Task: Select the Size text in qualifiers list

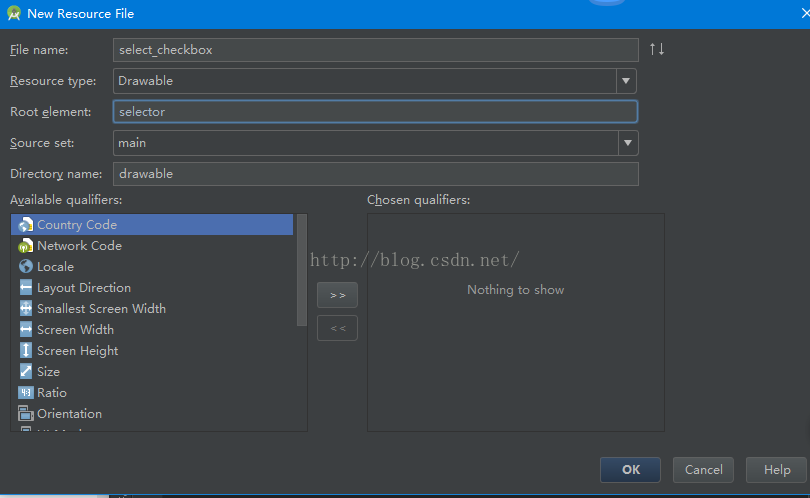Action: click(49, 371)
